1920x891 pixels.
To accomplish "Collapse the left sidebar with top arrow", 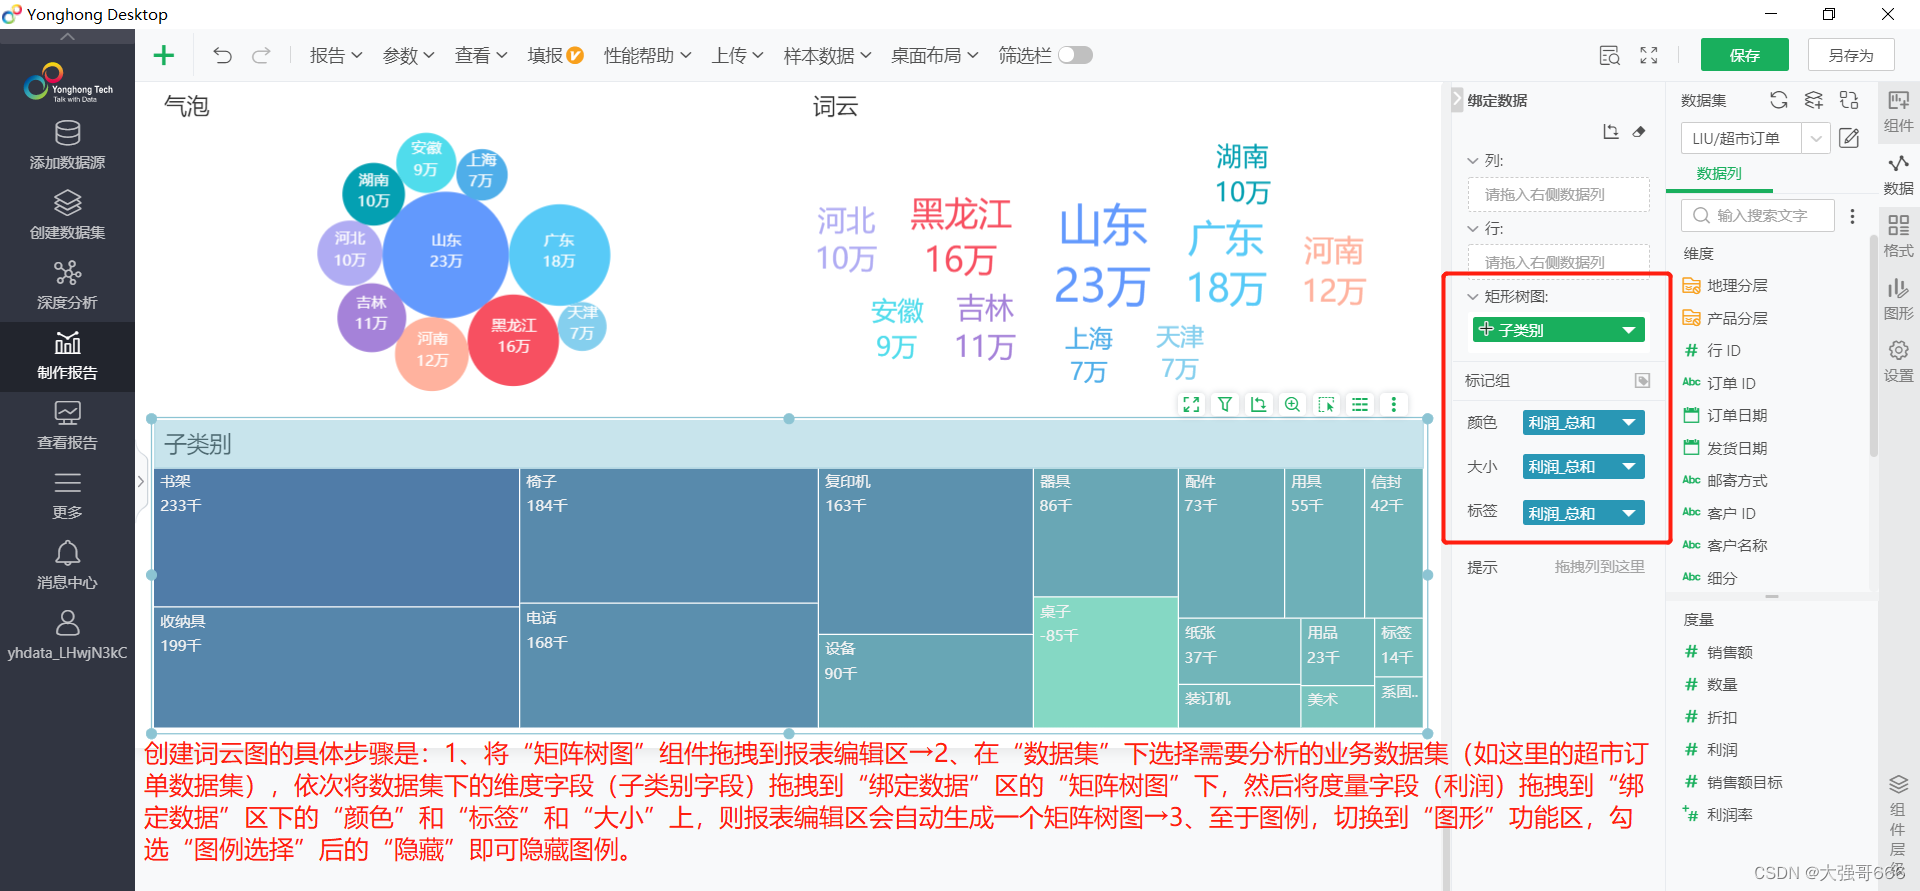I will (x=67, y=36).
